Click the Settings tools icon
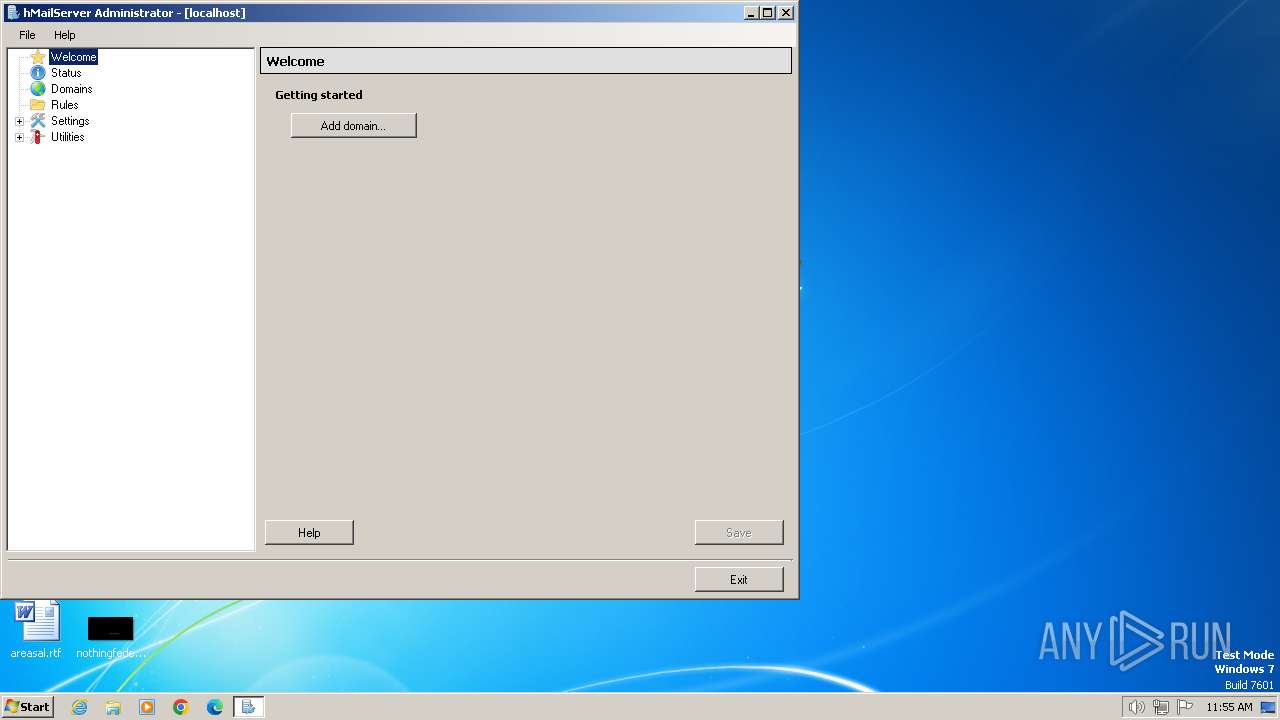1280x720 pixels. [x=38, y=121]
